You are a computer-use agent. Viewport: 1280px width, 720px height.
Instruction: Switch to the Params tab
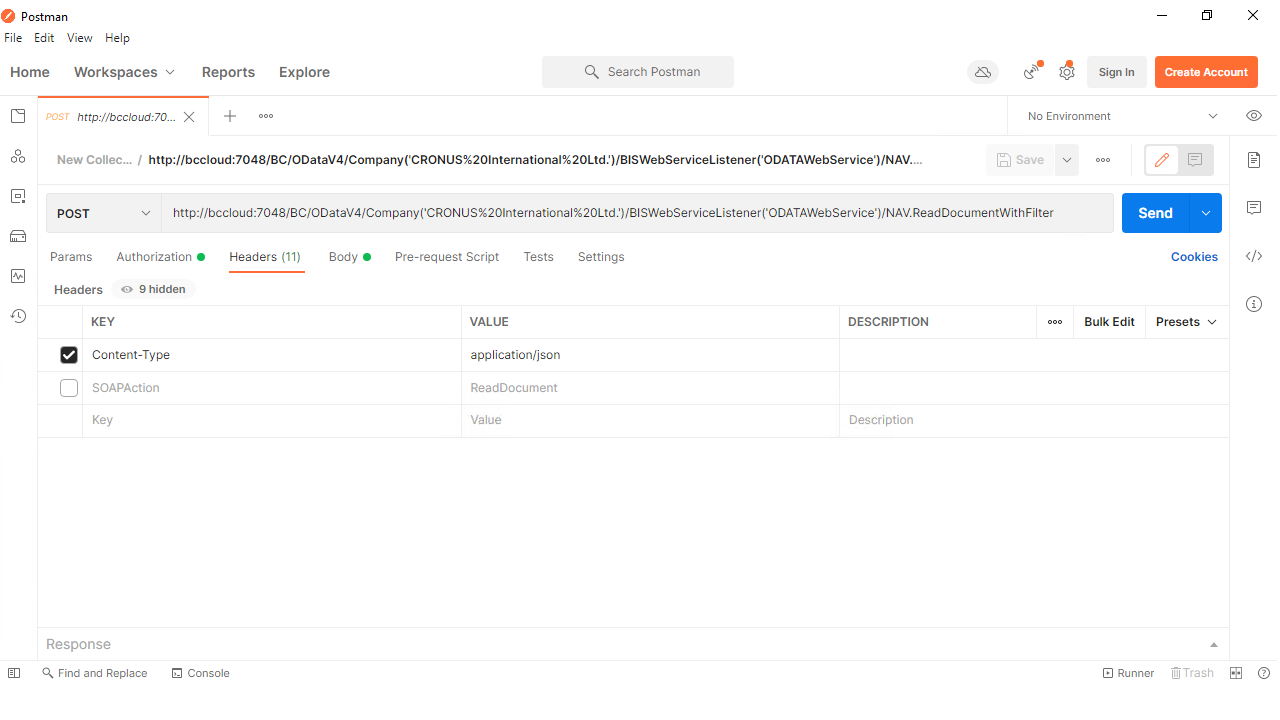point(71,257)
